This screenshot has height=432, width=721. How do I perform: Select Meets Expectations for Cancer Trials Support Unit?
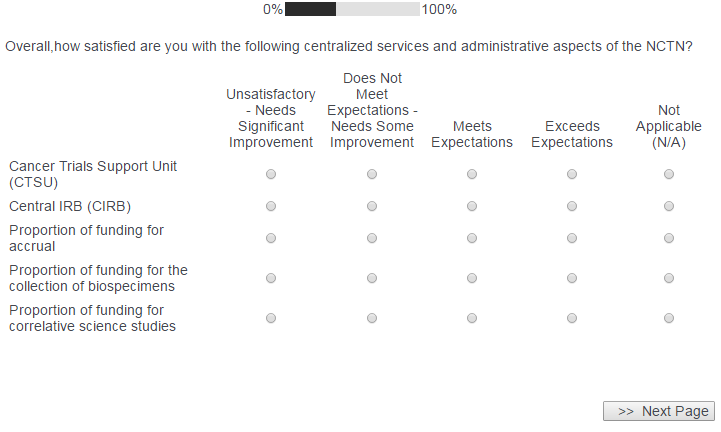pos(472,175)
